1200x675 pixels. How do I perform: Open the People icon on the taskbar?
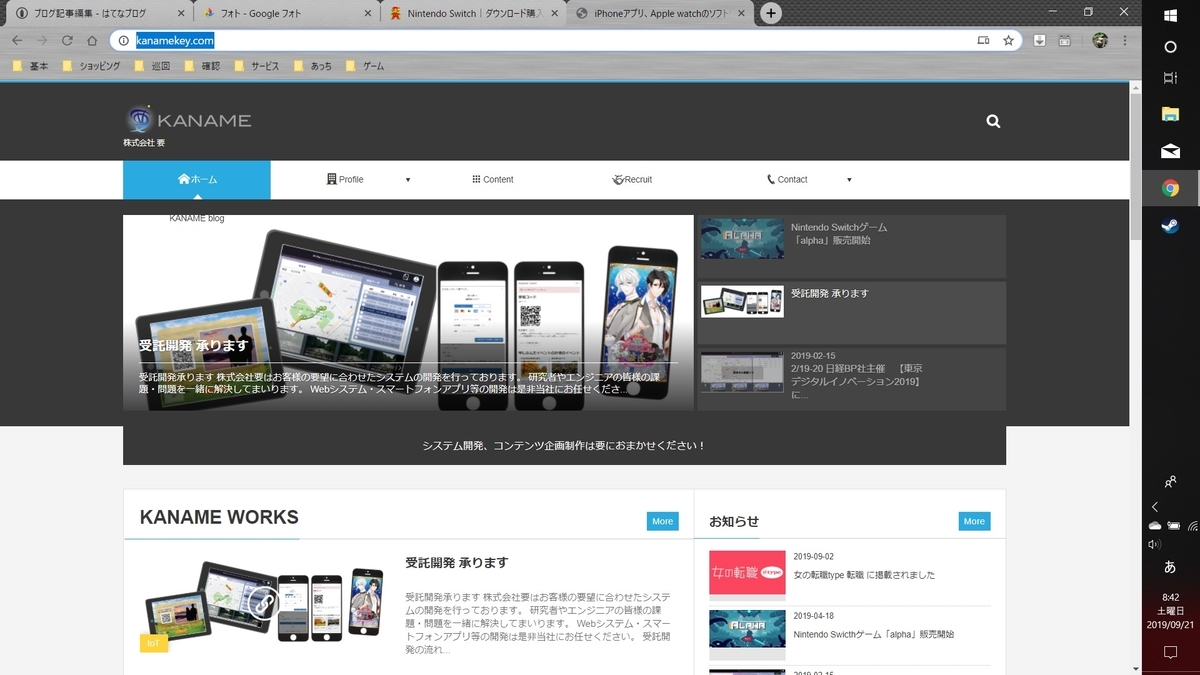1170,482
